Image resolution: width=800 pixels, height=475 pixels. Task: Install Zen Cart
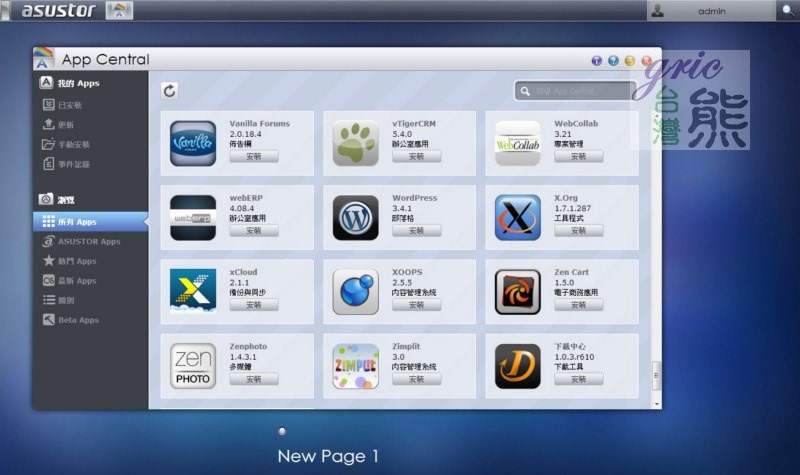pos(579,305)
